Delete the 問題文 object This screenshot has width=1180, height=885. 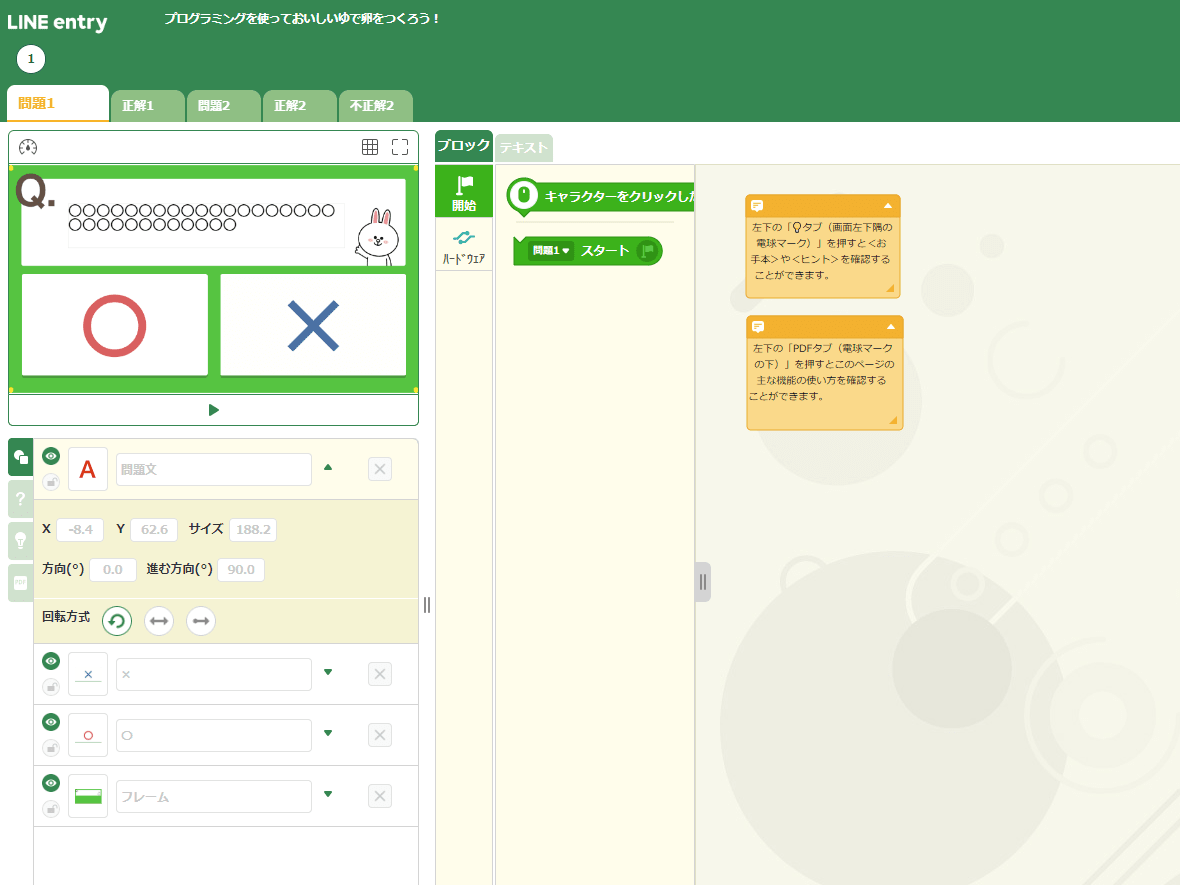click(x=380, y=470)
